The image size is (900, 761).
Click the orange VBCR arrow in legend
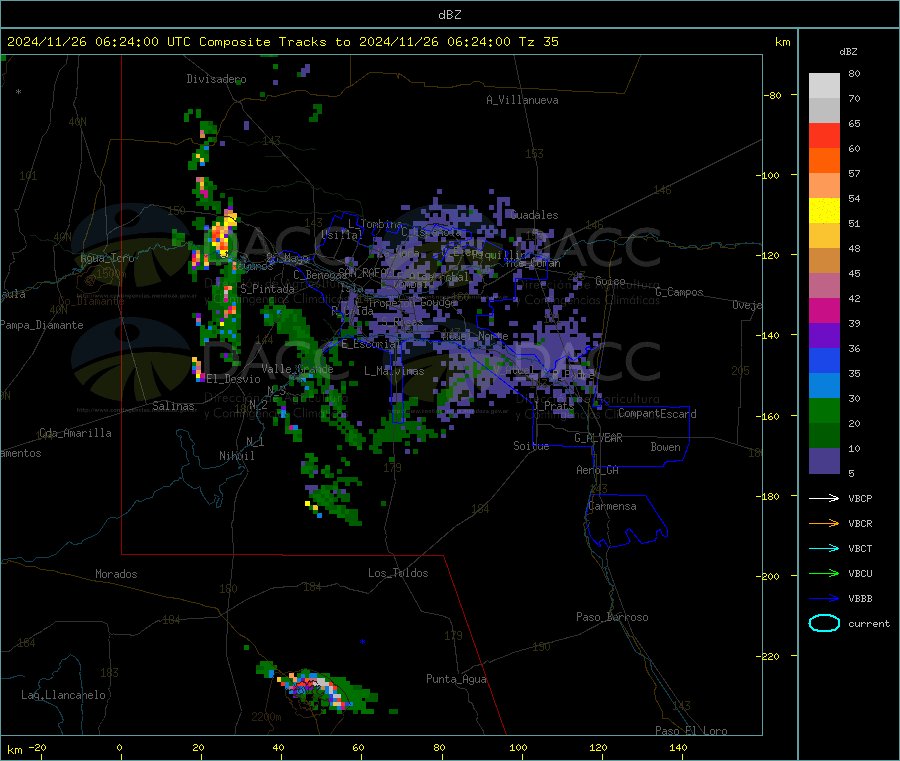(824, 523)
